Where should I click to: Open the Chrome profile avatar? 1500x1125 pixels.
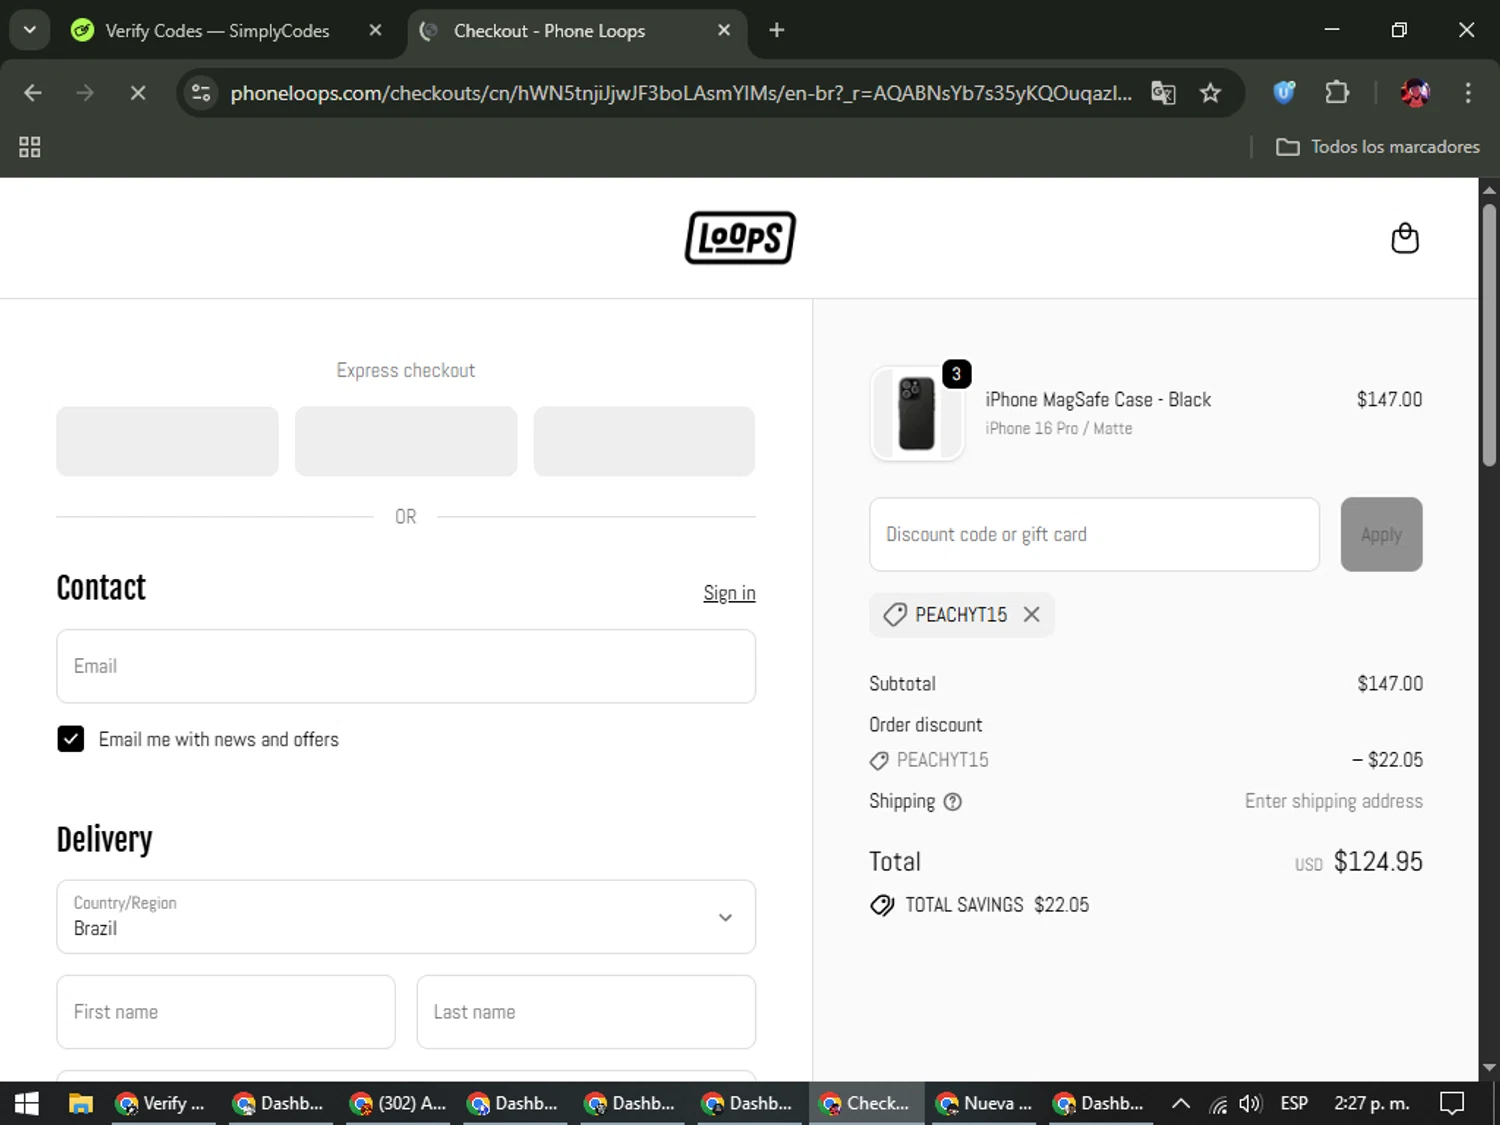point(1415,93)
